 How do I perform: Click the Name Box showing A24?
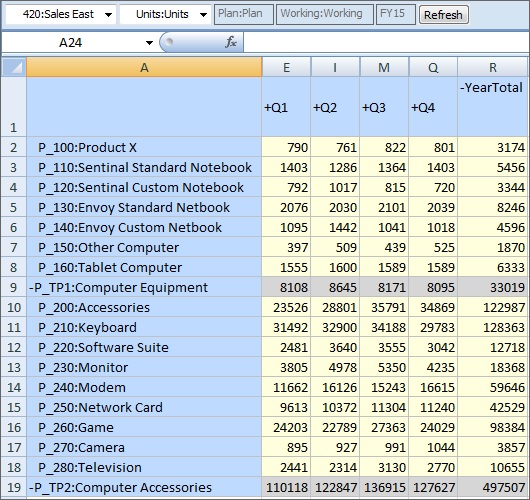[70, 43]
